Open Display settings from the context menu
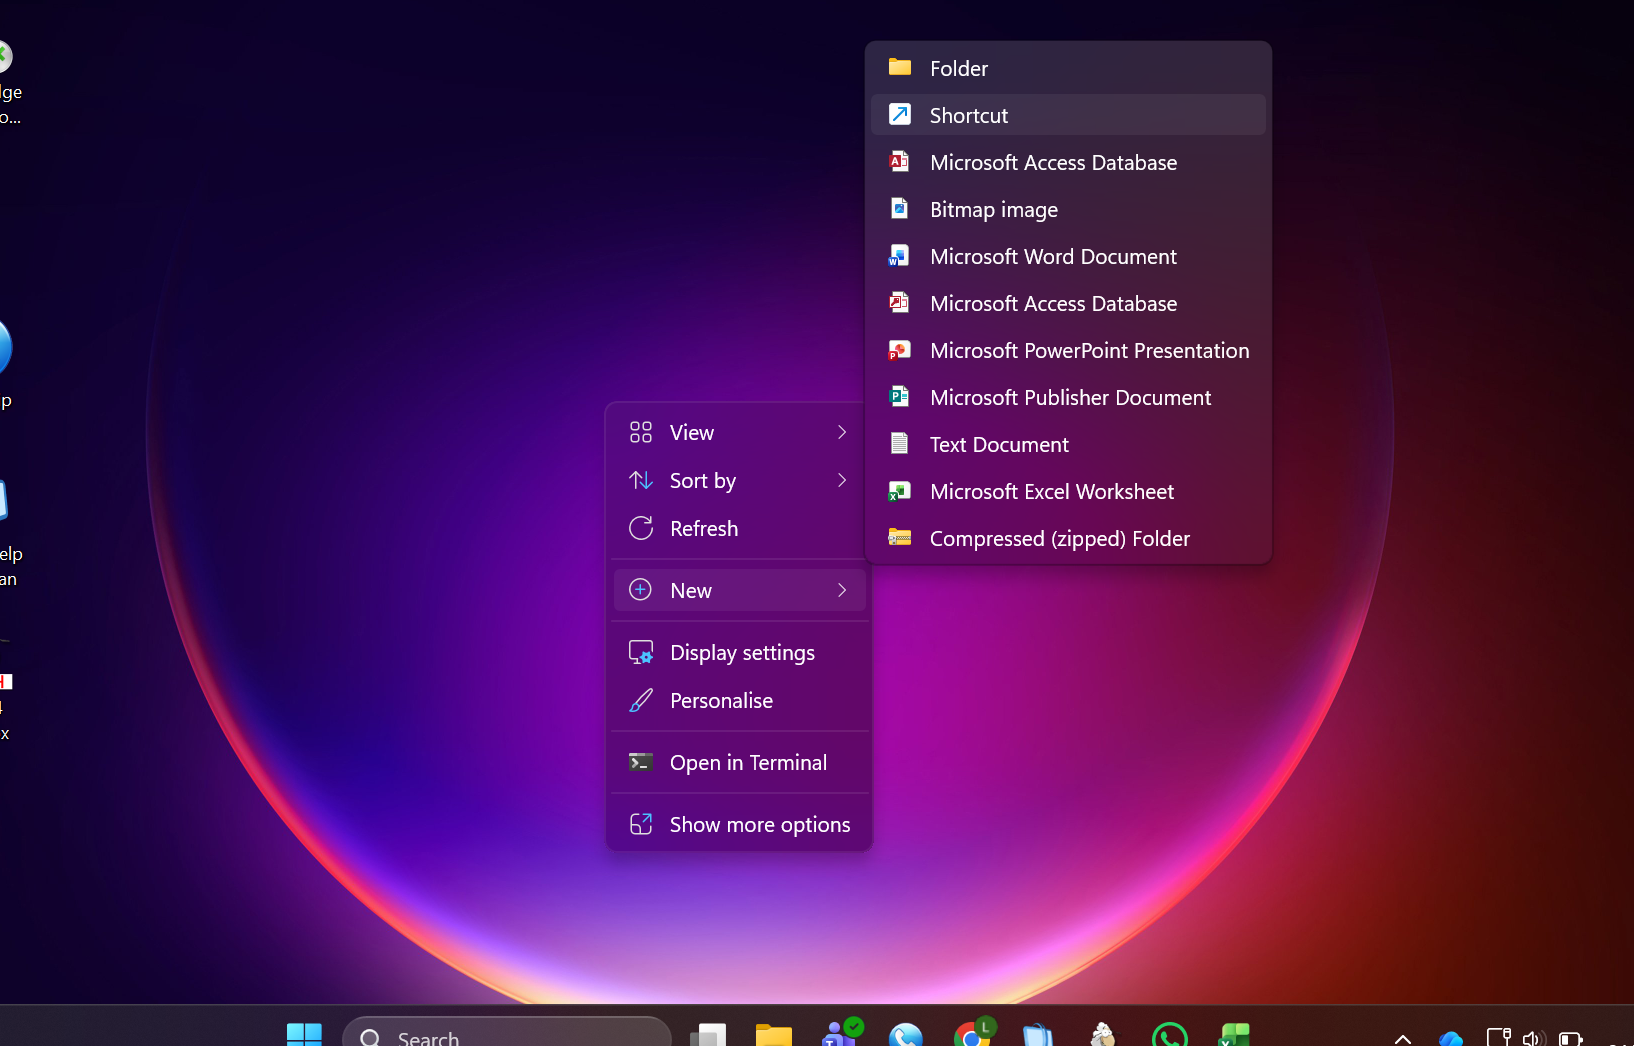Viewport: 1634px width, 1046px height. (741, 653)
